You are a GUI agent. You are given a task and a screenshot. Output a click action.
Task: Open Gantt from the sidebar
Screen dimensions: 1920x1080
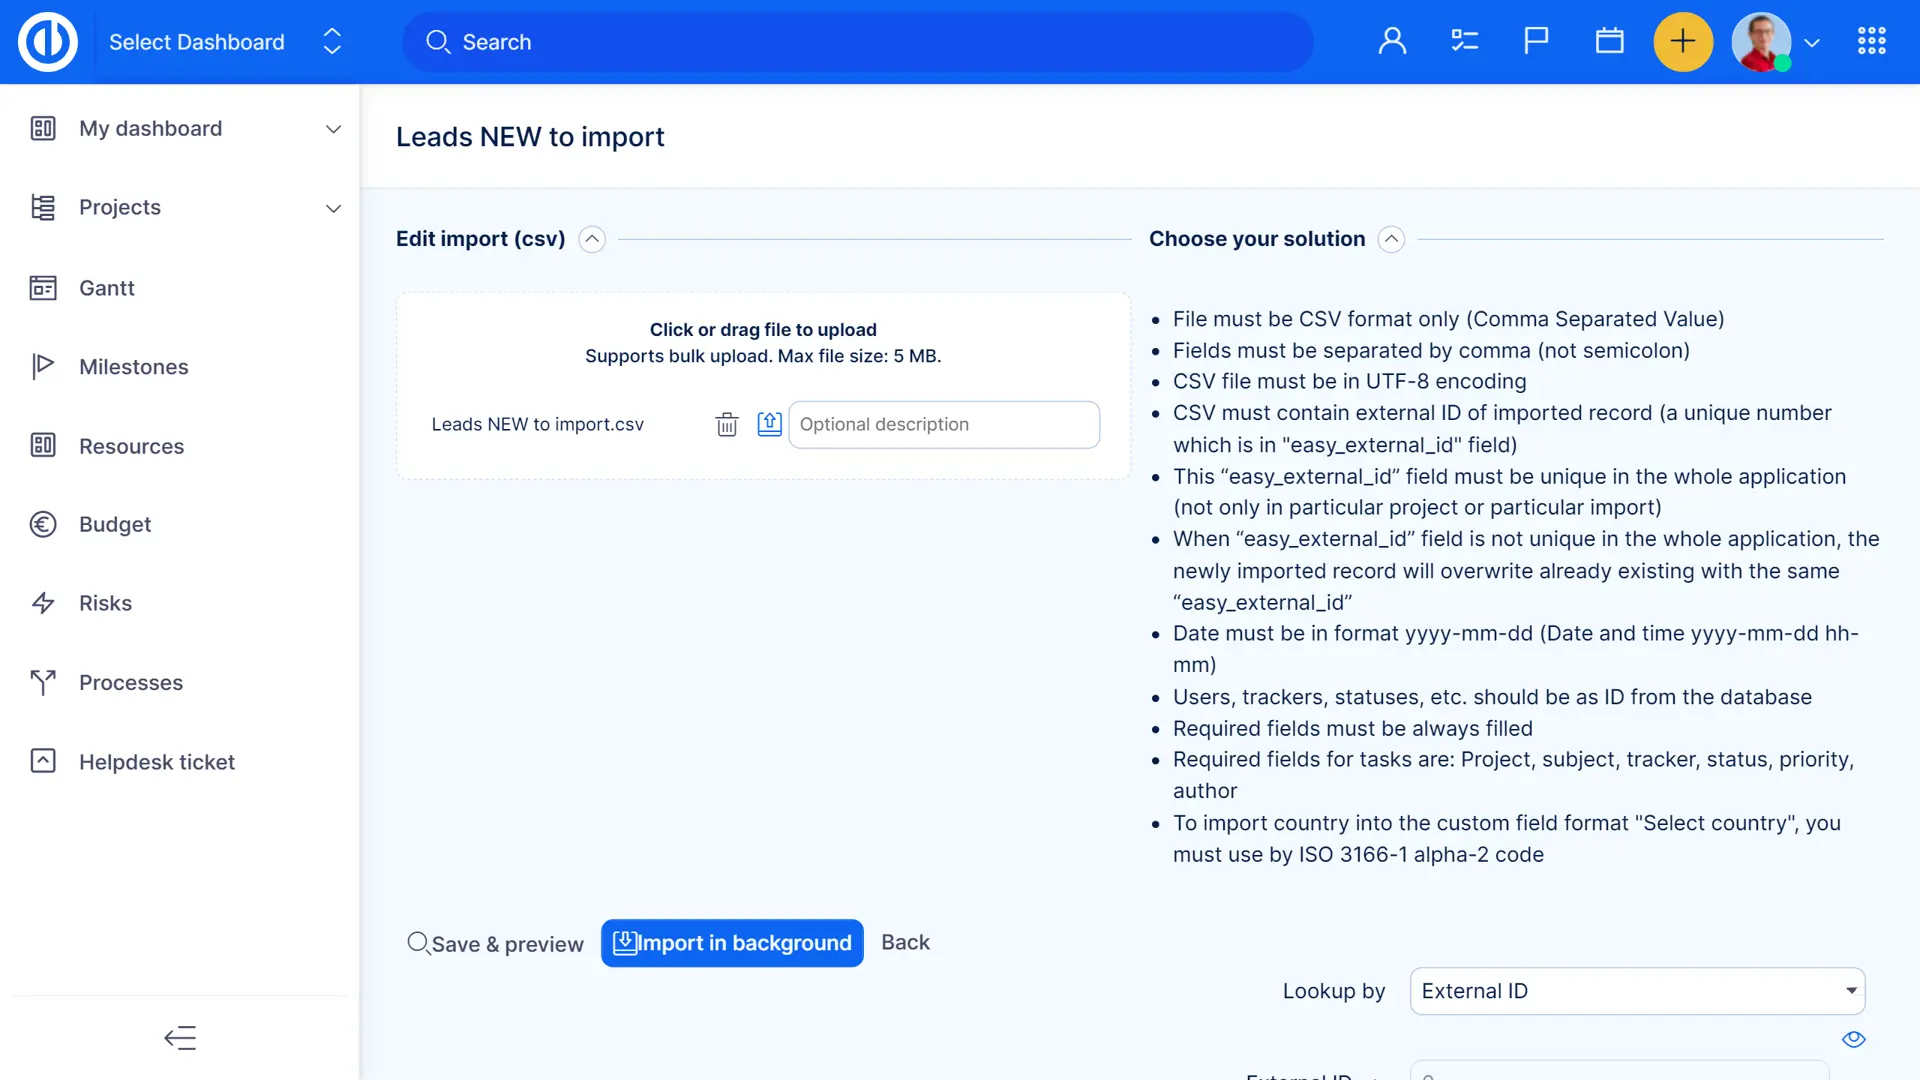click(106, 288)
